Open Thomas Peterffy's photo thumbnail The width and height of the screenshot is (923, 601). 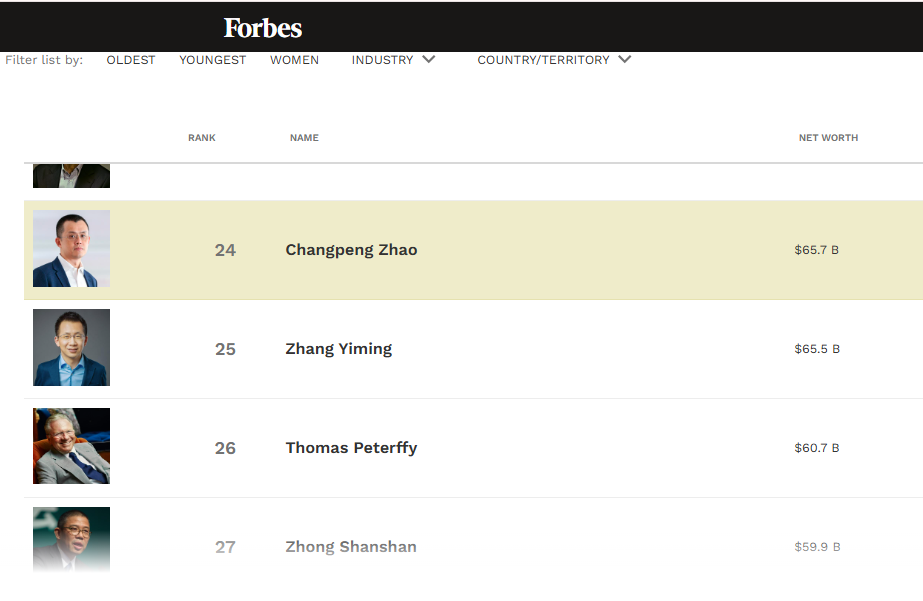(71, 446)
